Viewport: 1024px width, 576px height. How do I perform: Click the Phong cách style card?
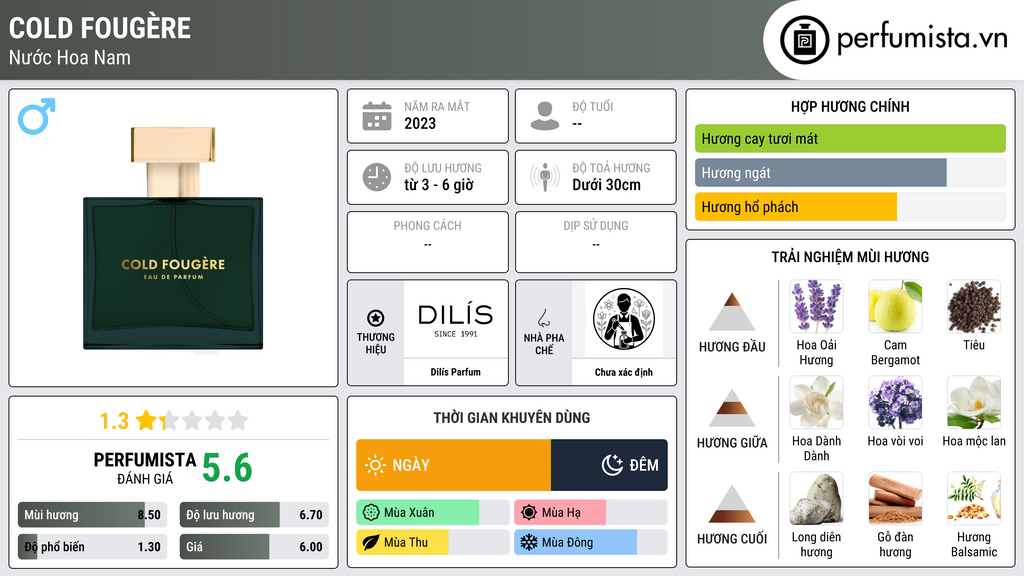pyautogui.click(x=428, y=242)
